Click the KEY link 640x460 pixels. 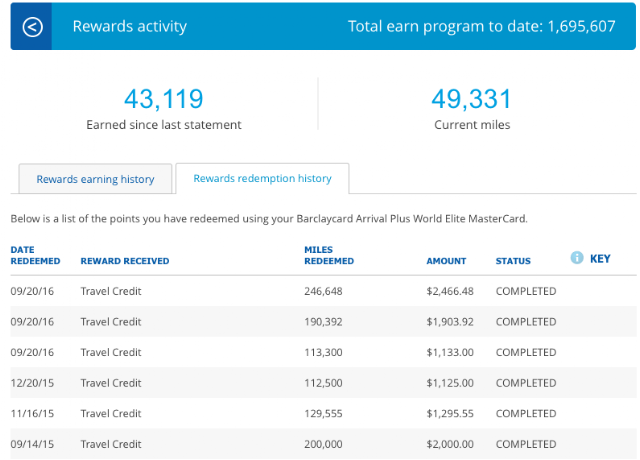tap(600, 259)
